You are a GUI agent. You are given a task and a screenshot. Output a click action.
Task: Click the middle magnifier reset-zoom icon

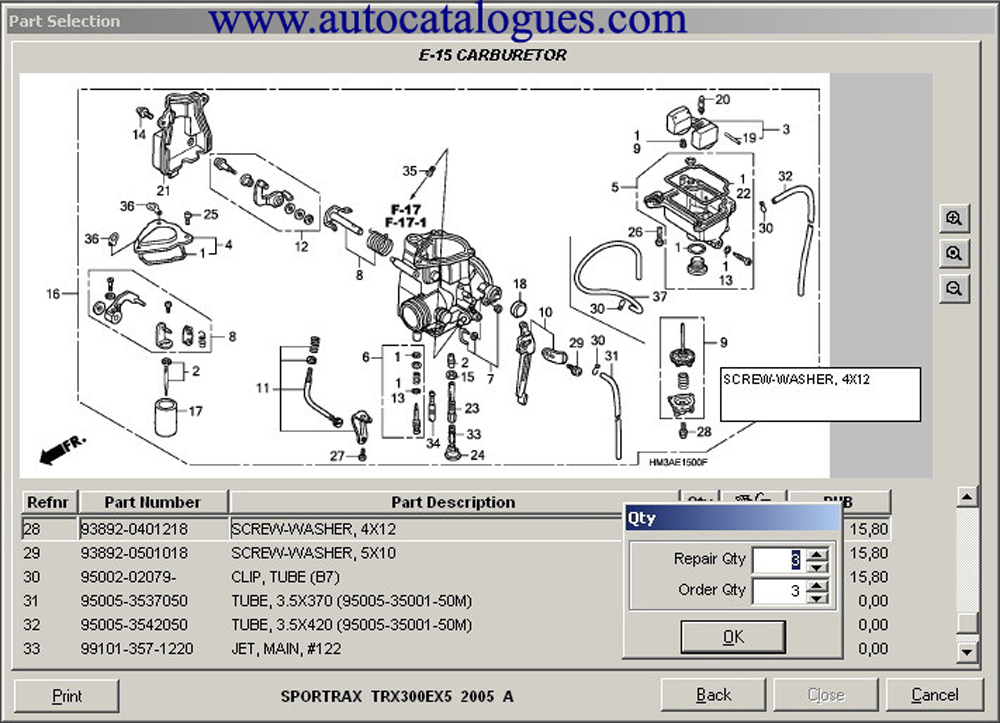pos(955,254)
